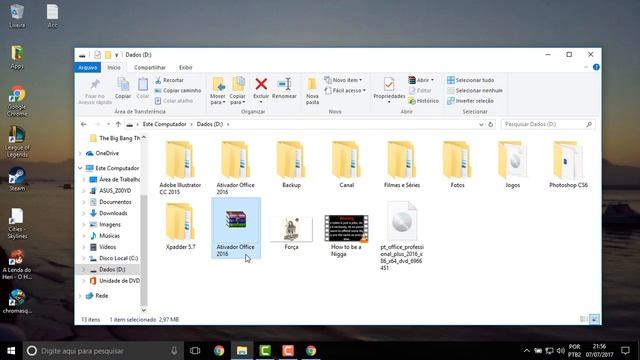The width and height of the screenshot is (640, 360).
Task: Switch to large icons view in the status bar
Action: click(x=595, y=319)
